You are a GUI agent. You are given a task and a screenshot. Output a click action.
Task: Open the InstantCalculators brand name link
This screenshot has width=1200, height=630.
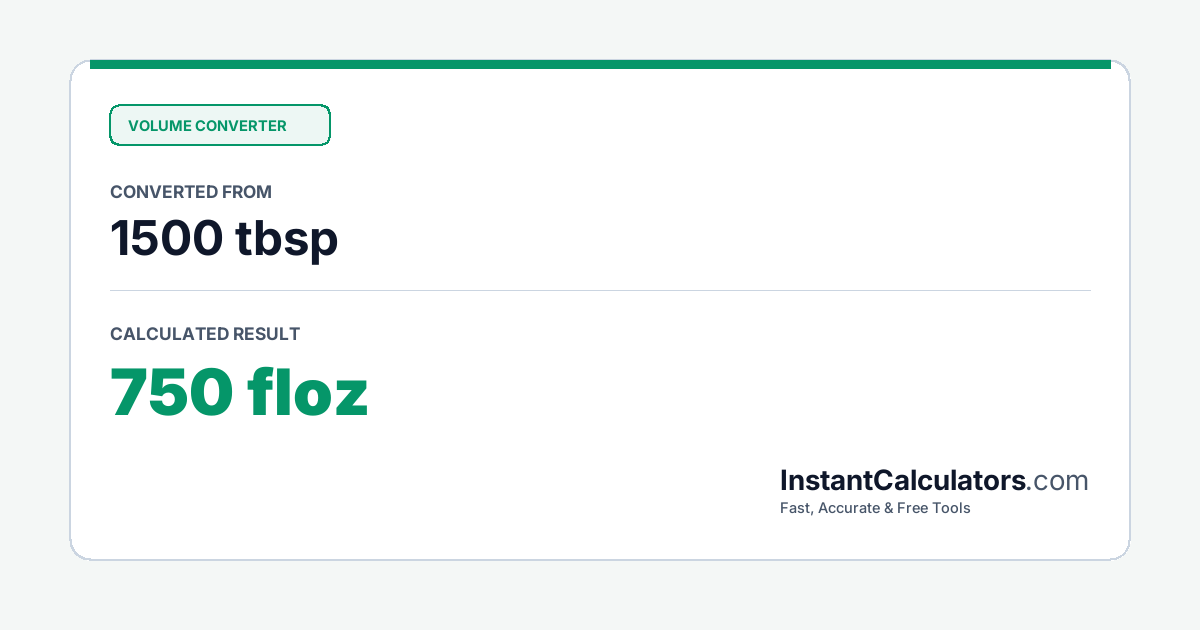[903, 481]
